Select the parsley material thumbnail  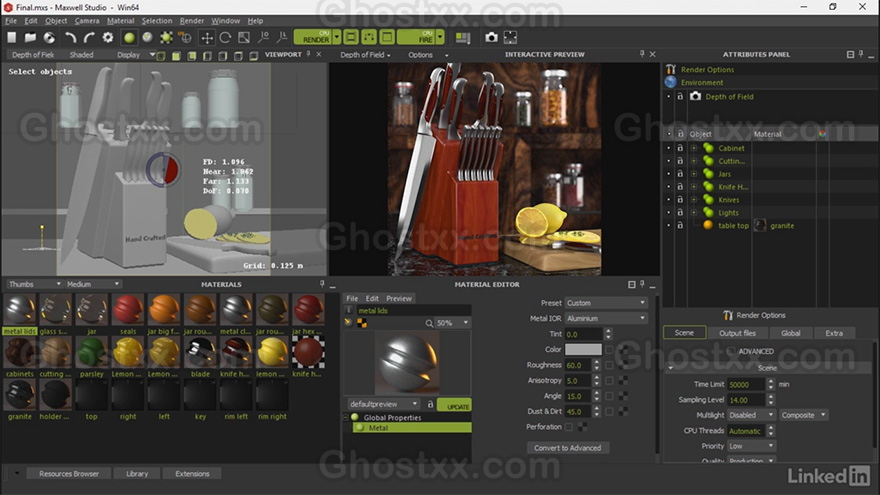click(x=91, y=352)
